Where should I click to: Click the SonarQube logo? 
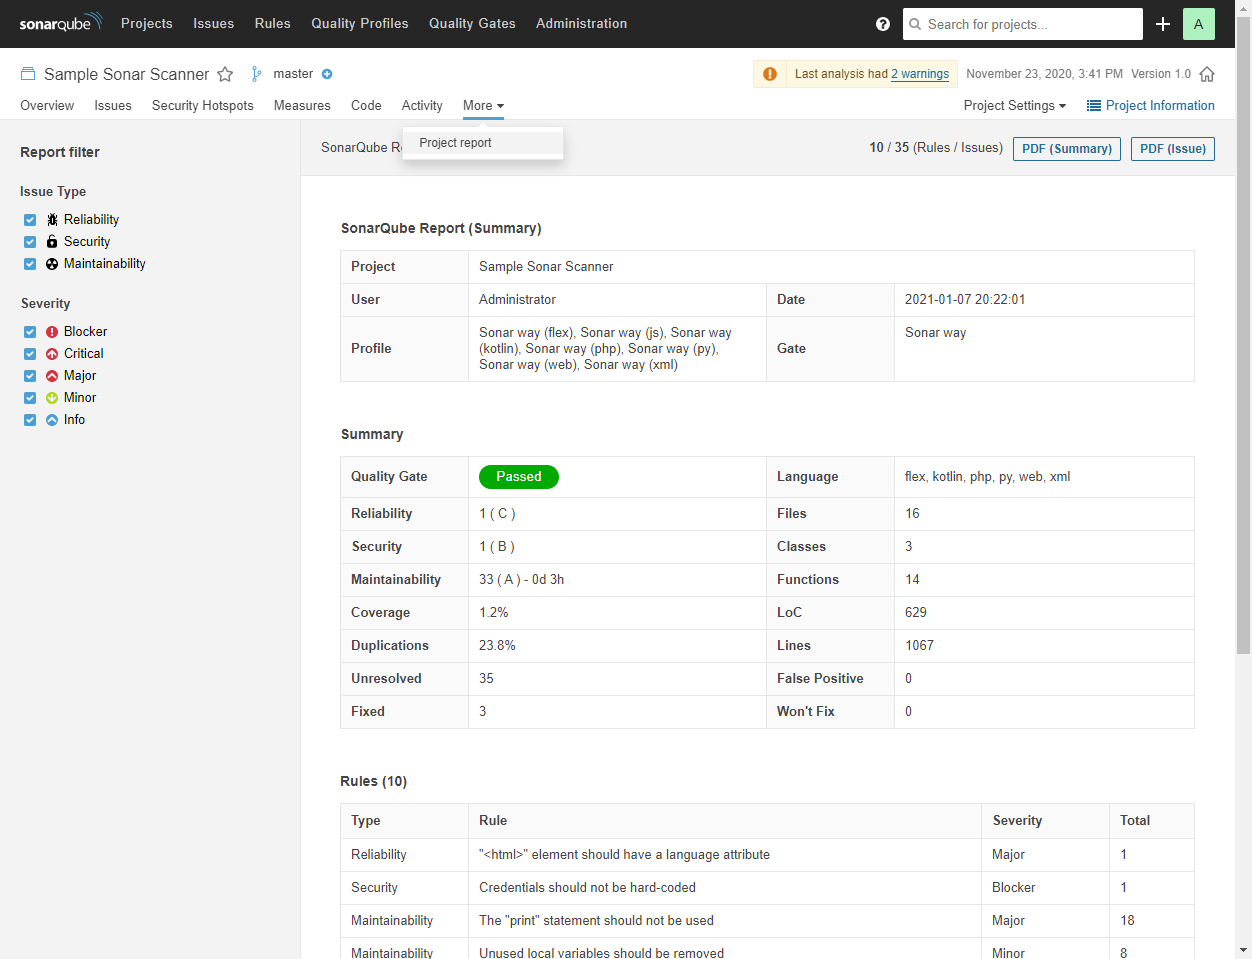[60, 23]
